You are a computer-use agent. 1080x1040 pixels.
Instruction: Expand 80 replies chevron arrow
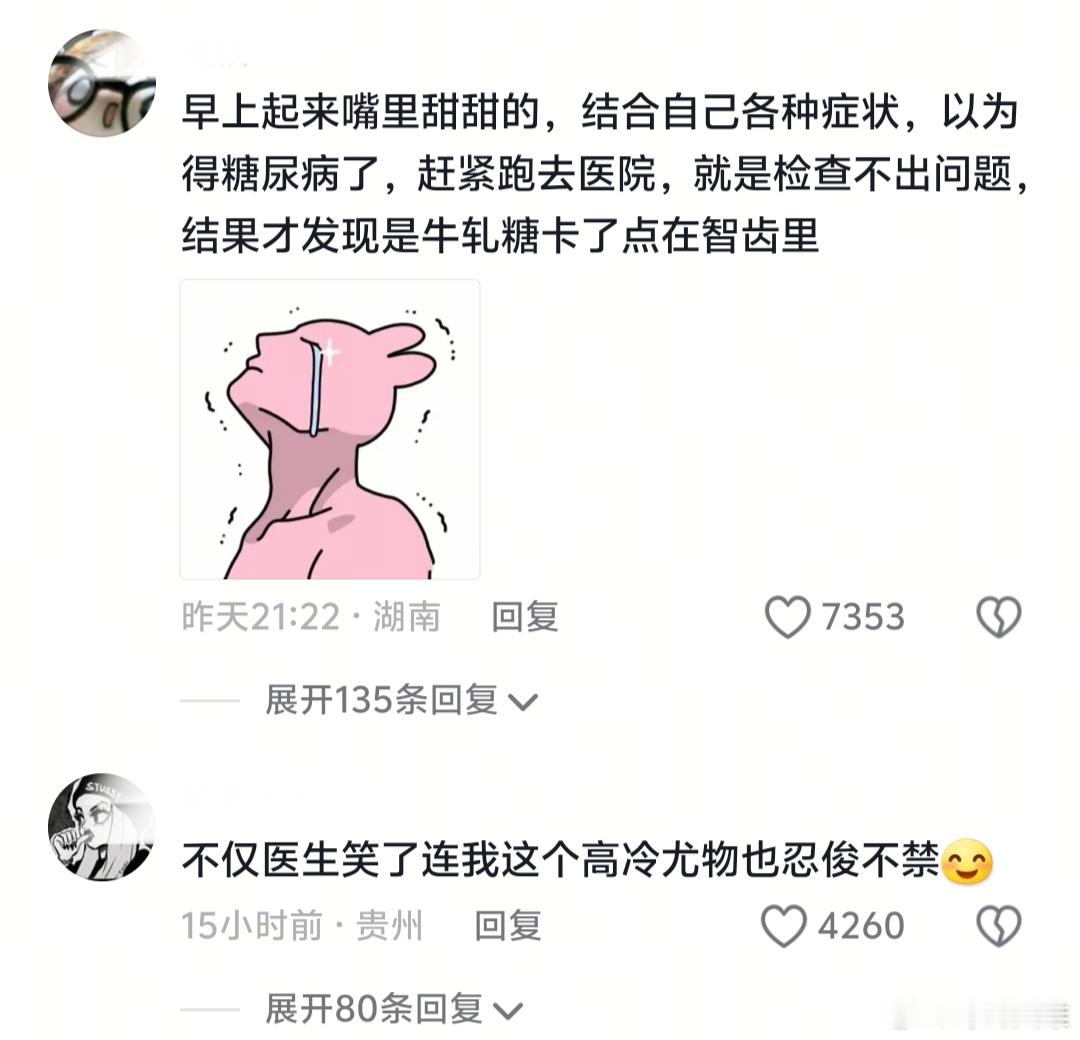click(x=508, y=1011)
